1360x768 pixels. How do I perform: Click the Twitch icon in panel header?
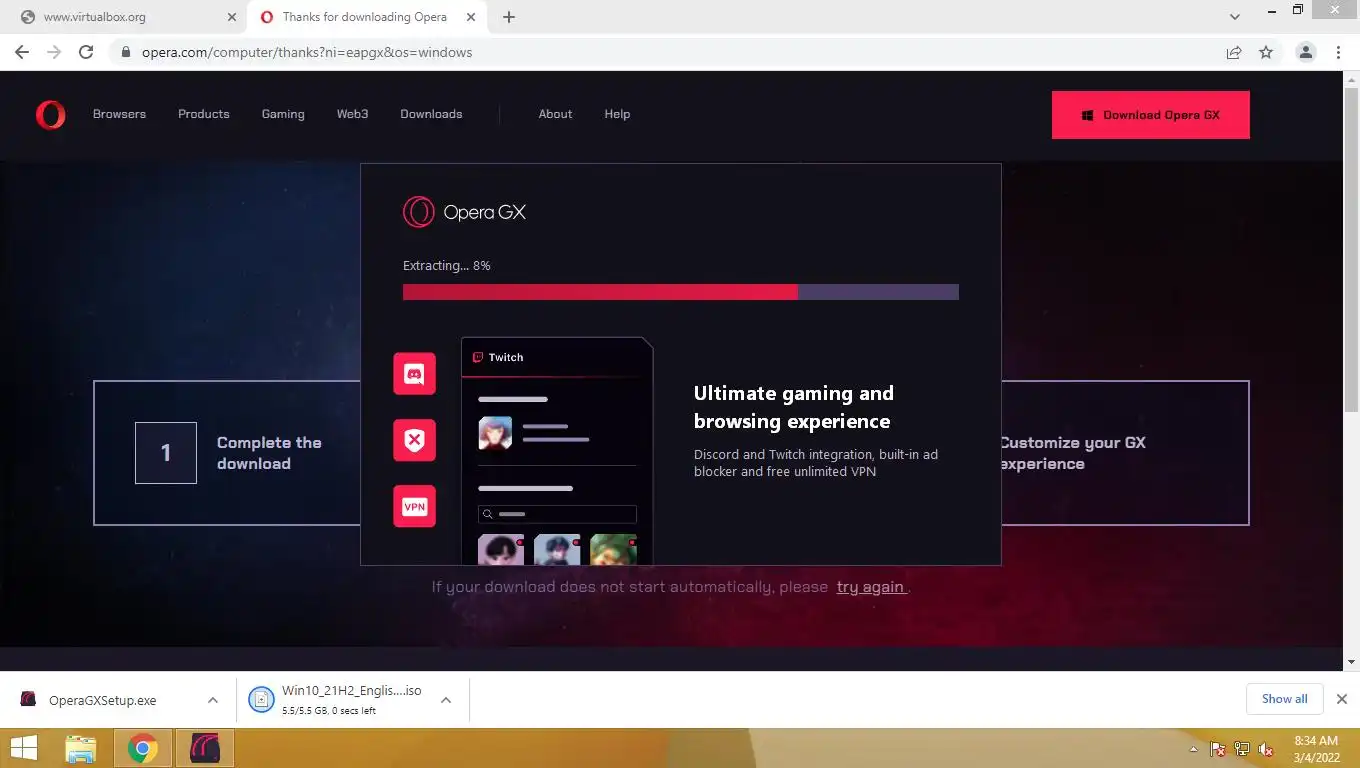(478, 357)
